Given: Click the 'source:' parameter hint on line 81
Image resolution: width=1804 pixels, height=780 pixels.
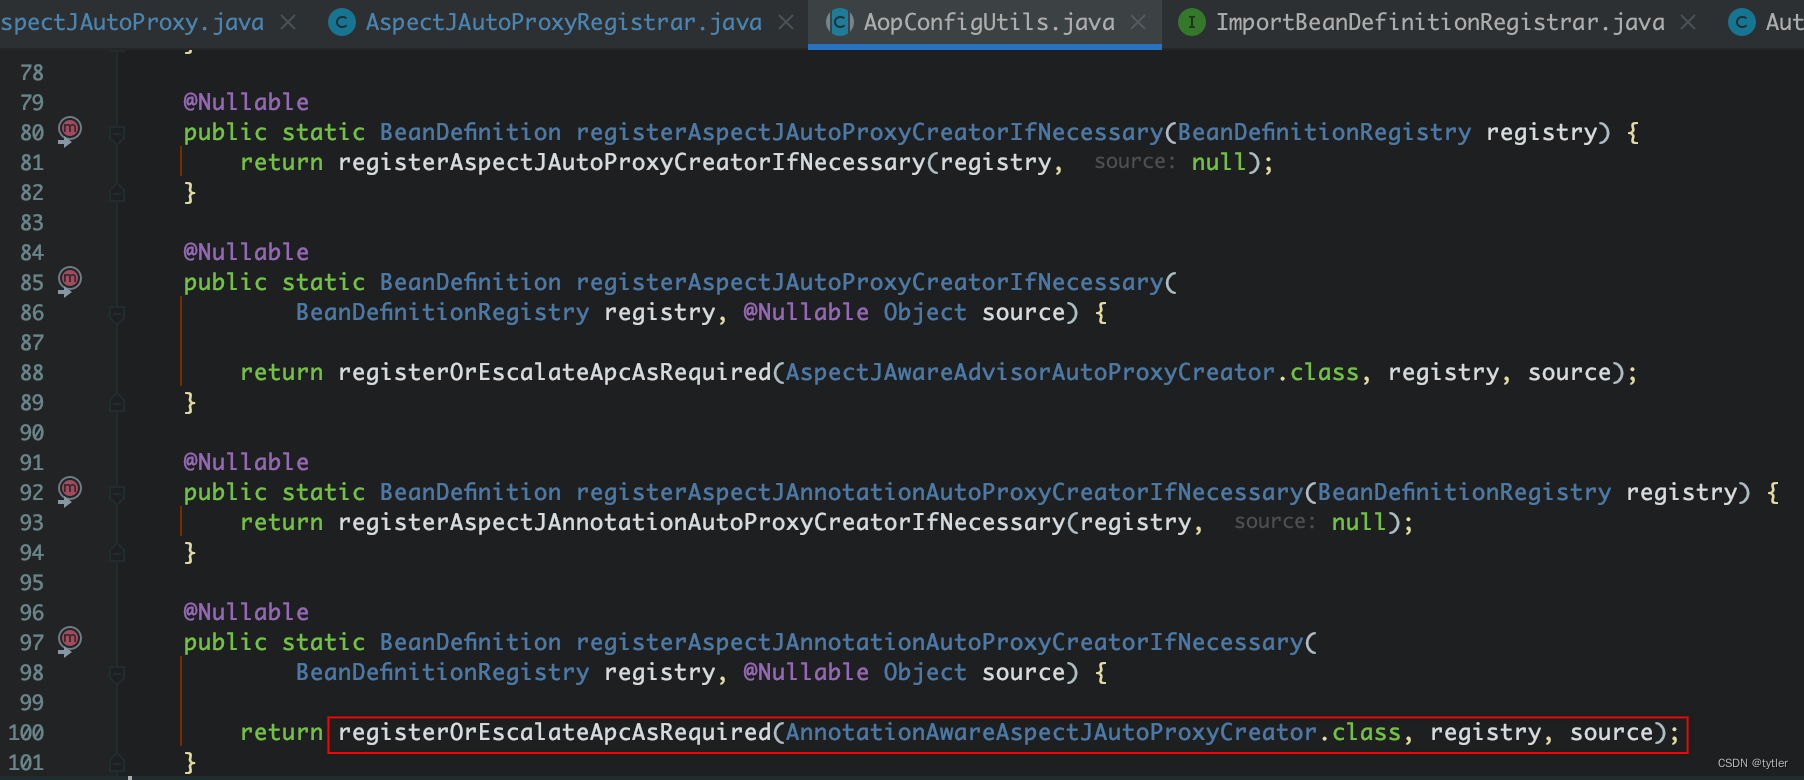Looking at the screenshot, I should (x=1135, y=162).
